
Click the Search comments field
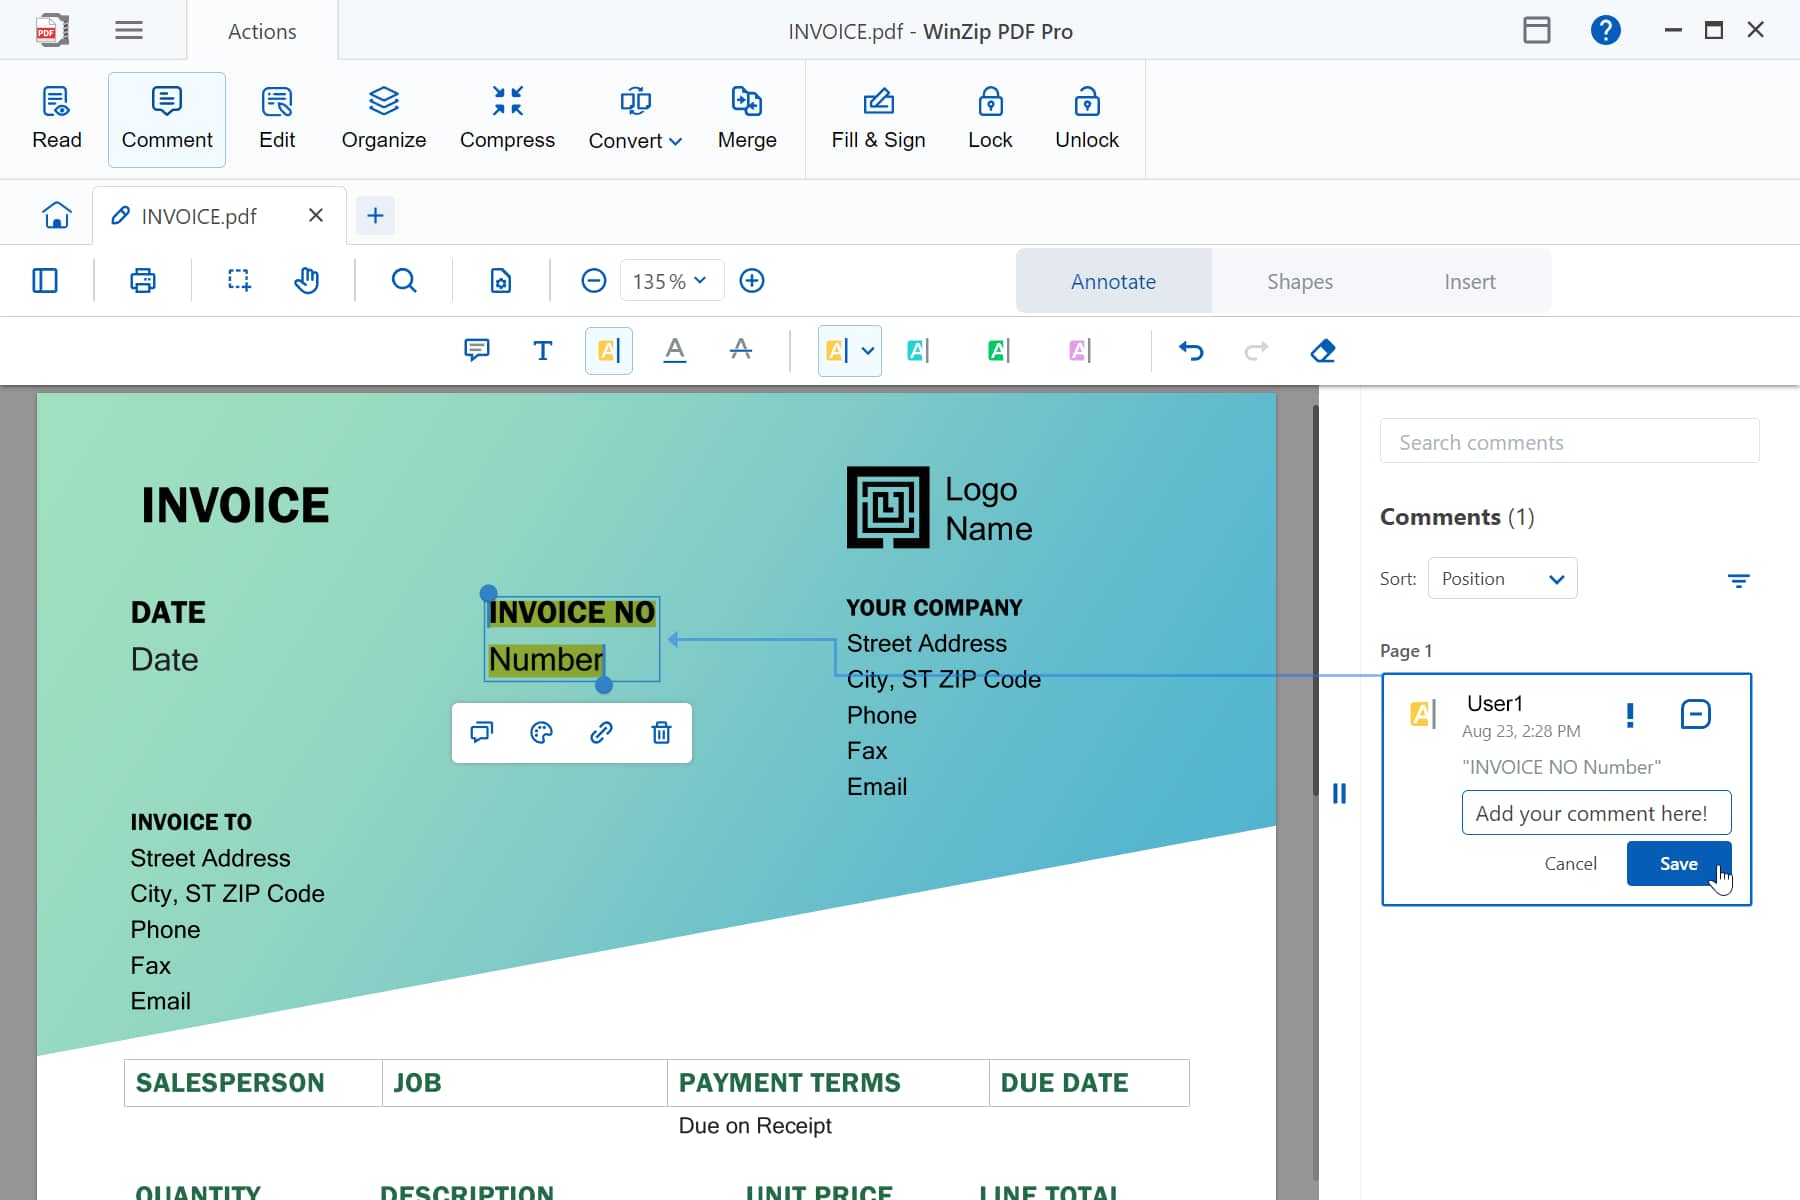(1569, 442)
